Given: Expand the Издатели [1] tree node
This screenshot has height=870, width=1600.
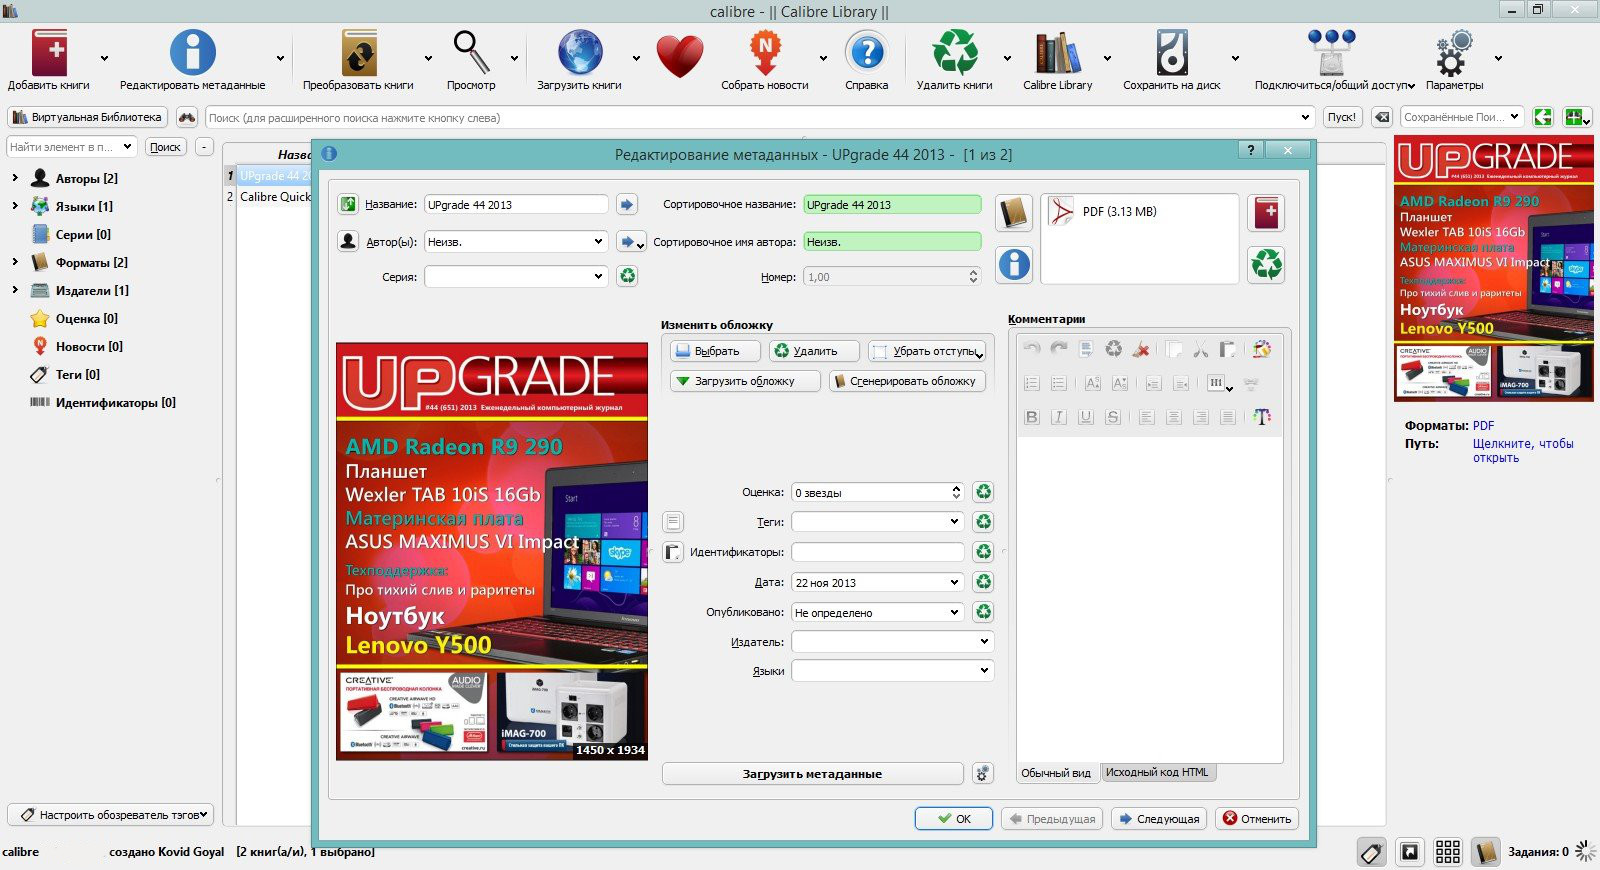Looking at the screenshot, I should coord(14,290).
